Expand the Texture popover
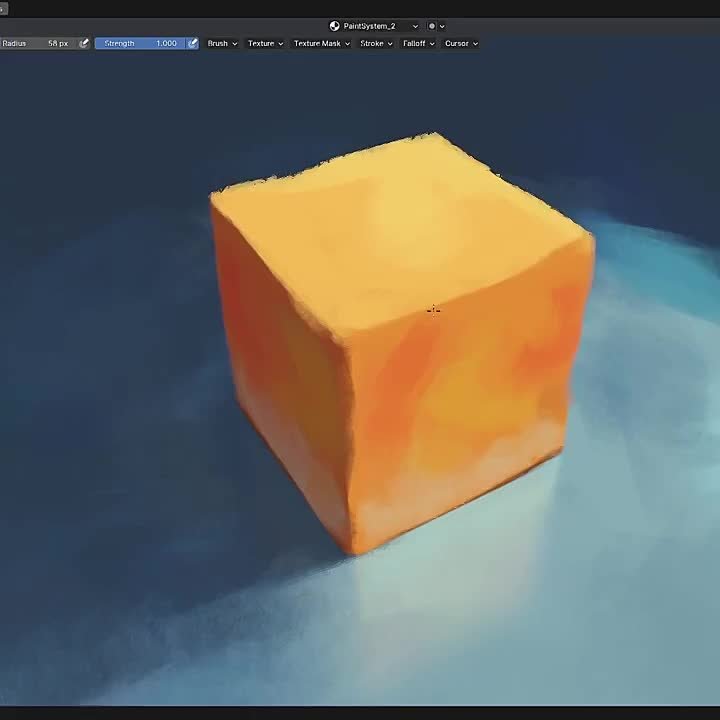This screenshot has width=720, height=720. coord(265,44)
